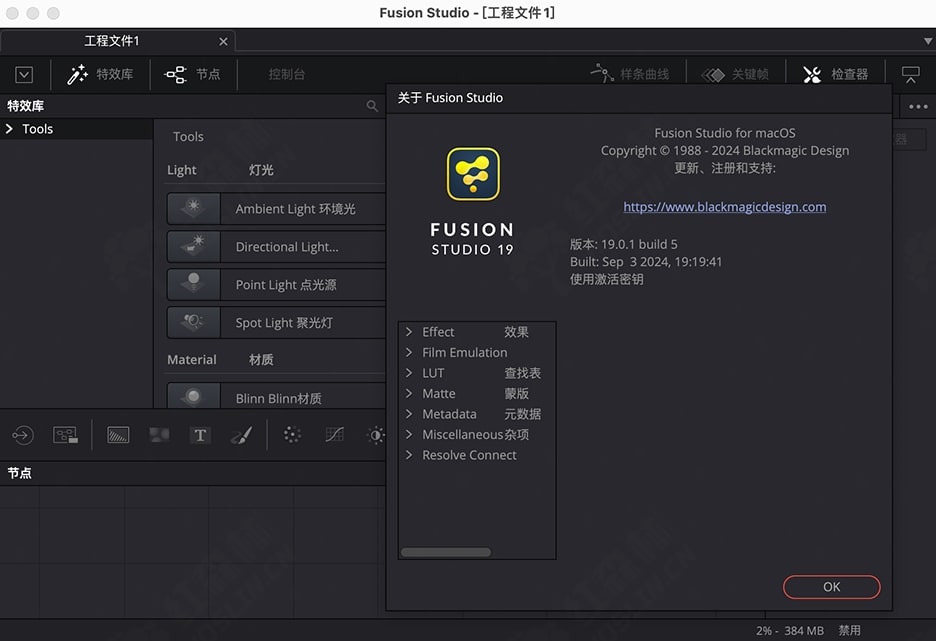Open the blackmagicdesign.com link
The image size is (936, 641).
pyautogui.click(x=725, y=207)
